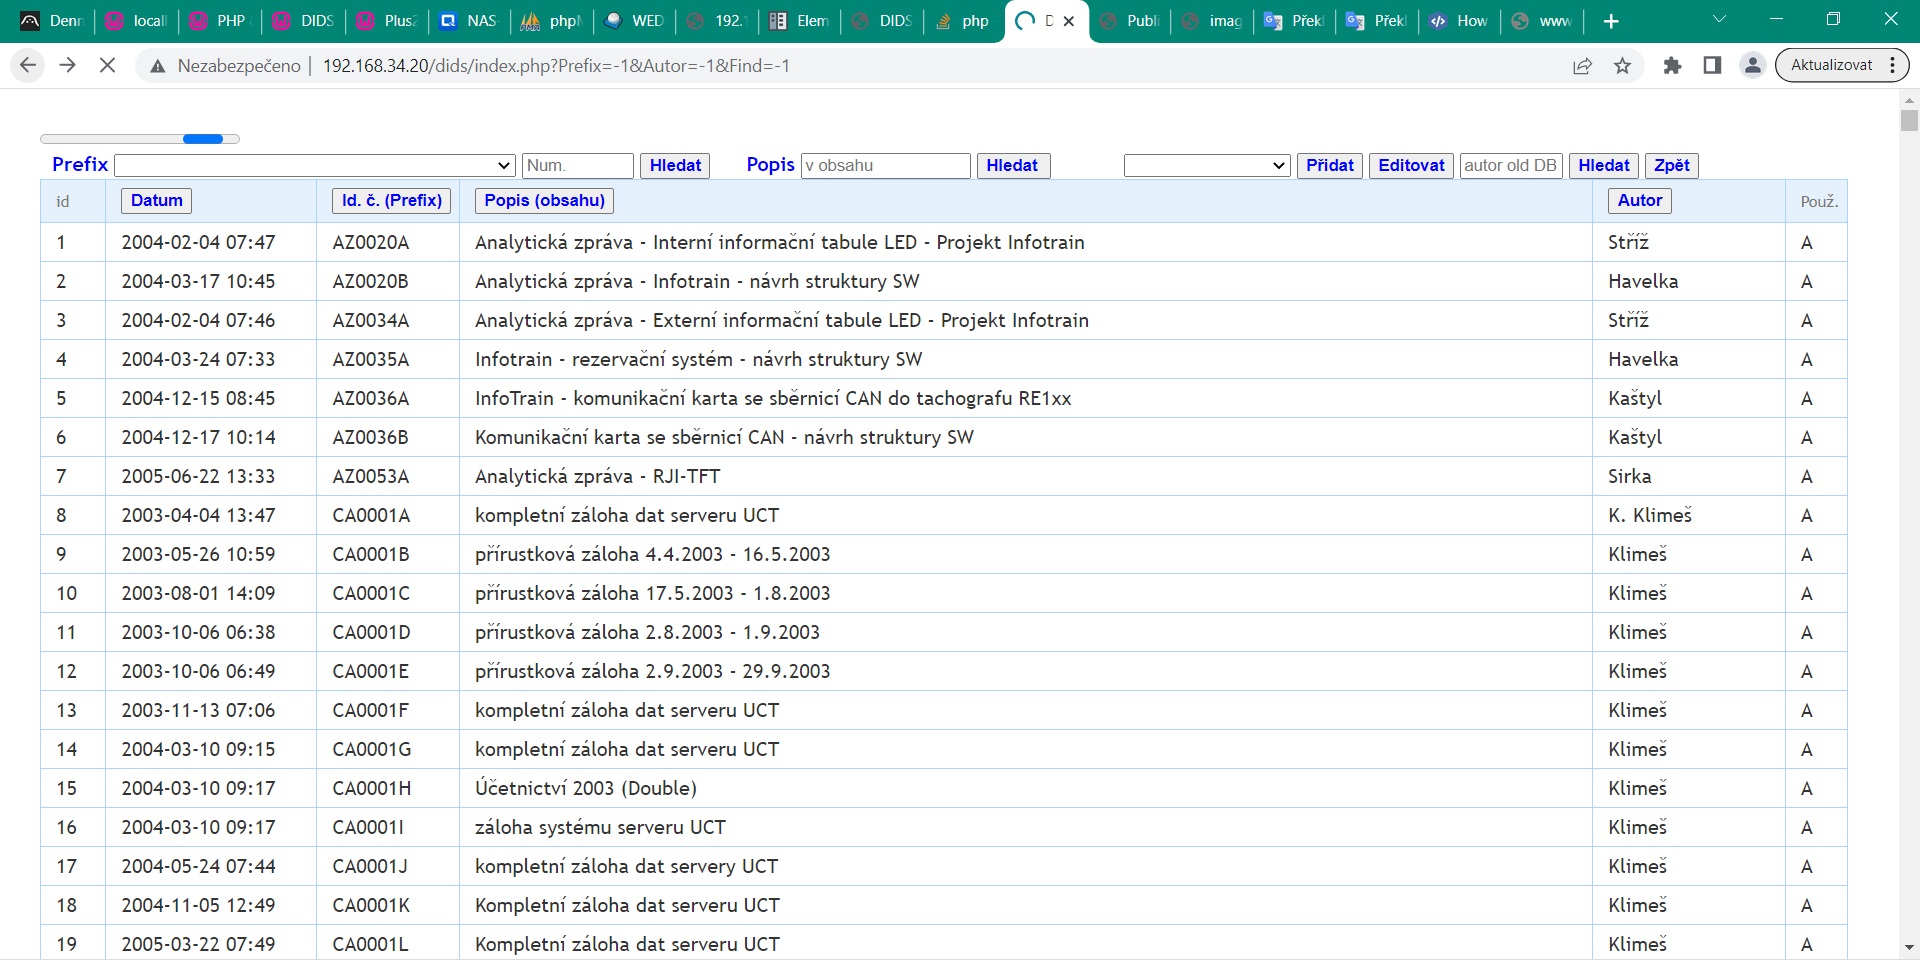Open a new browser tab
Viewport: 1920px width, 963px height.
click(x=1611, y=21)
